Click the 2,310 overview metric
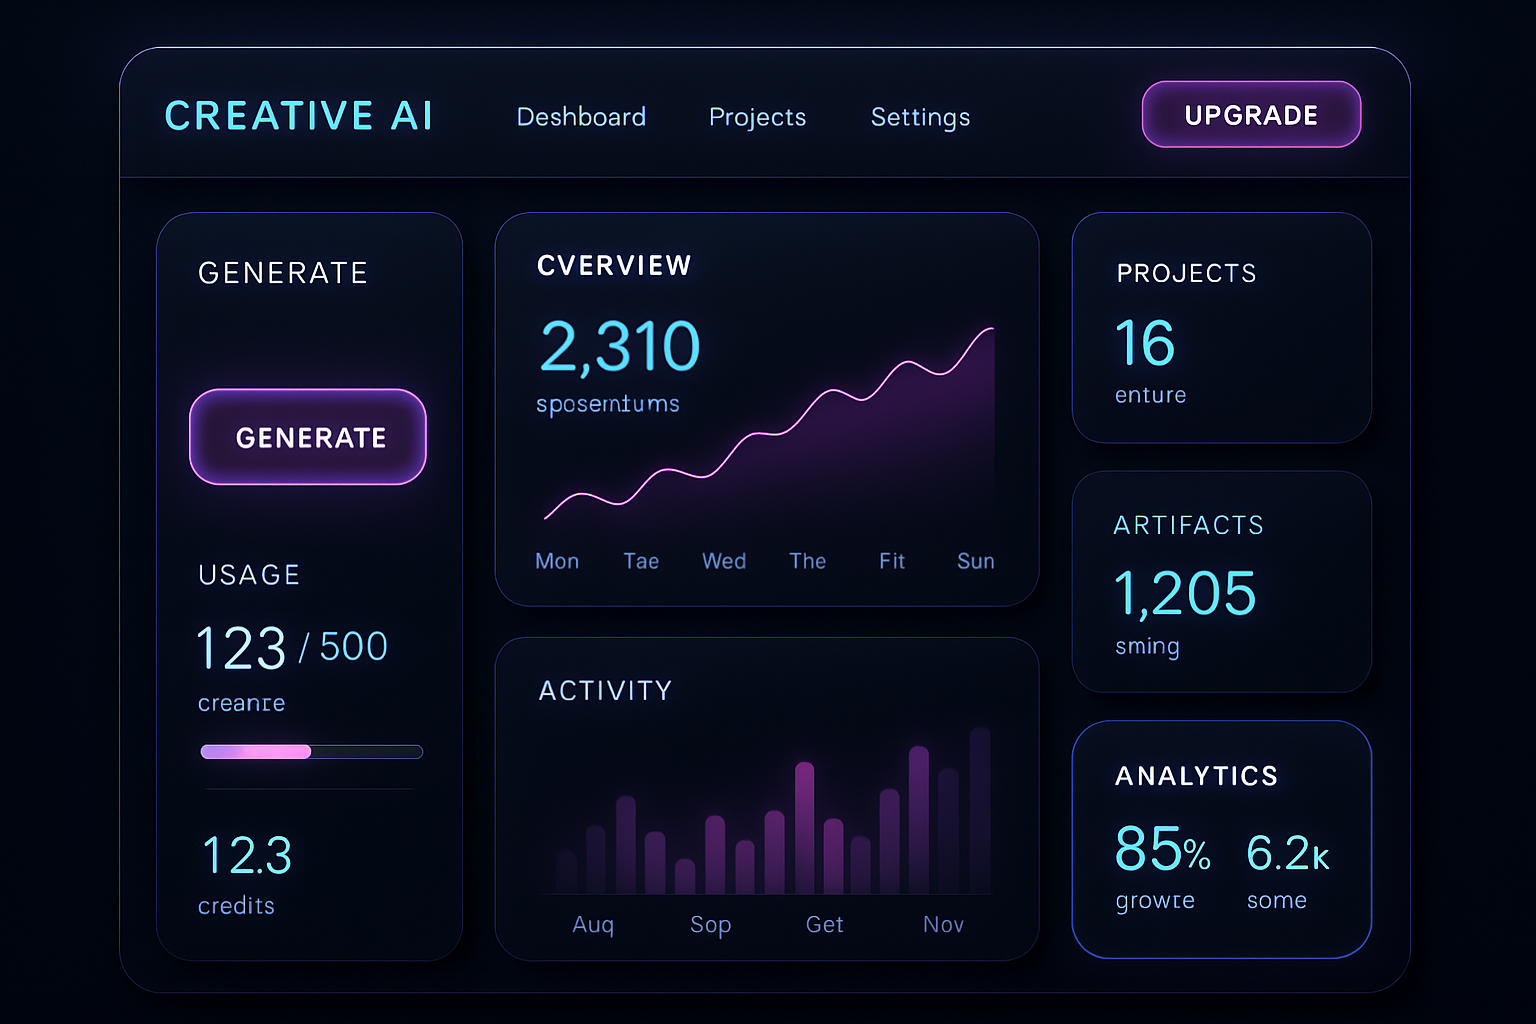This screenshot has height=1024, width=1536. (x=620, y=345)
